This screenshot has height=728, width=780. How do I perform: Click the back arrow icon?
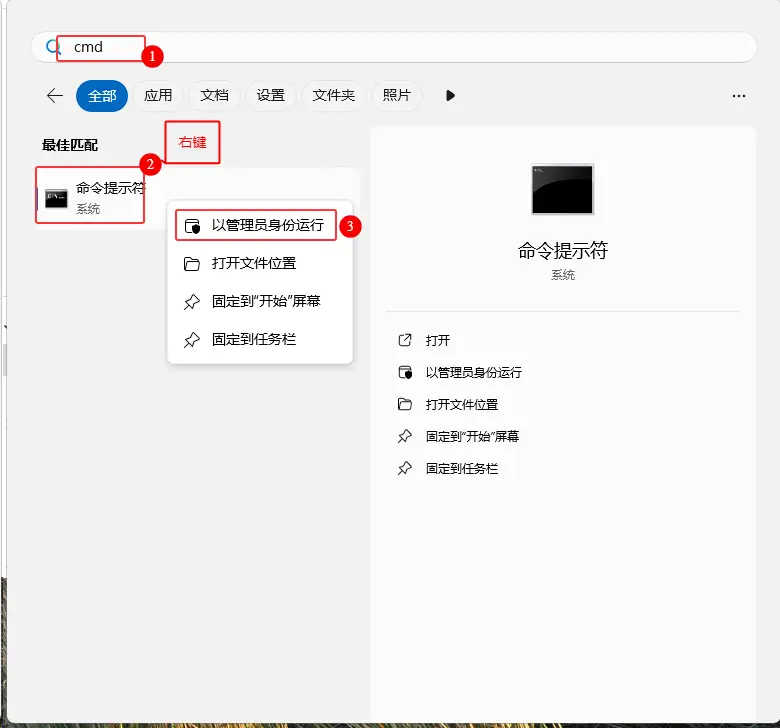[x=55, y=96]
